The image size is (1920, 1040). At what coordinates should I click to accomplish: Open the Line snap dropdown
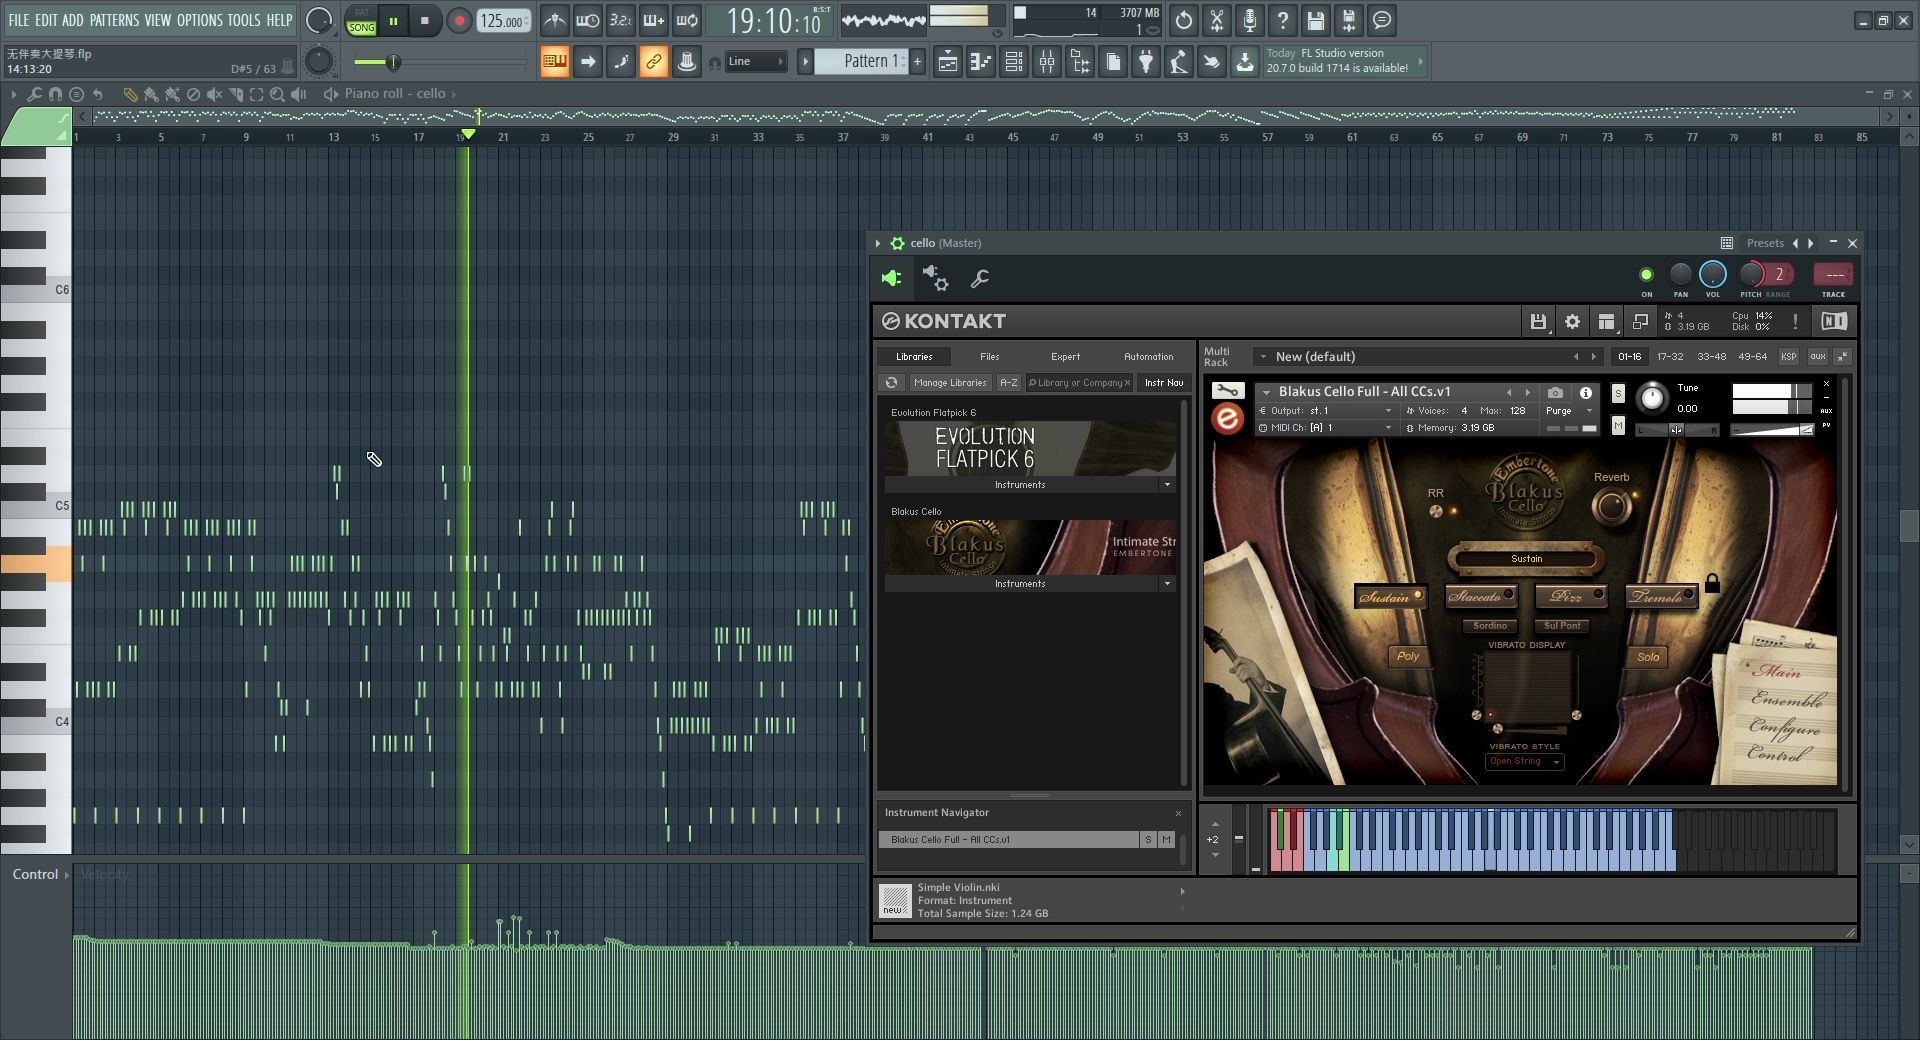(x=755, y=62)
